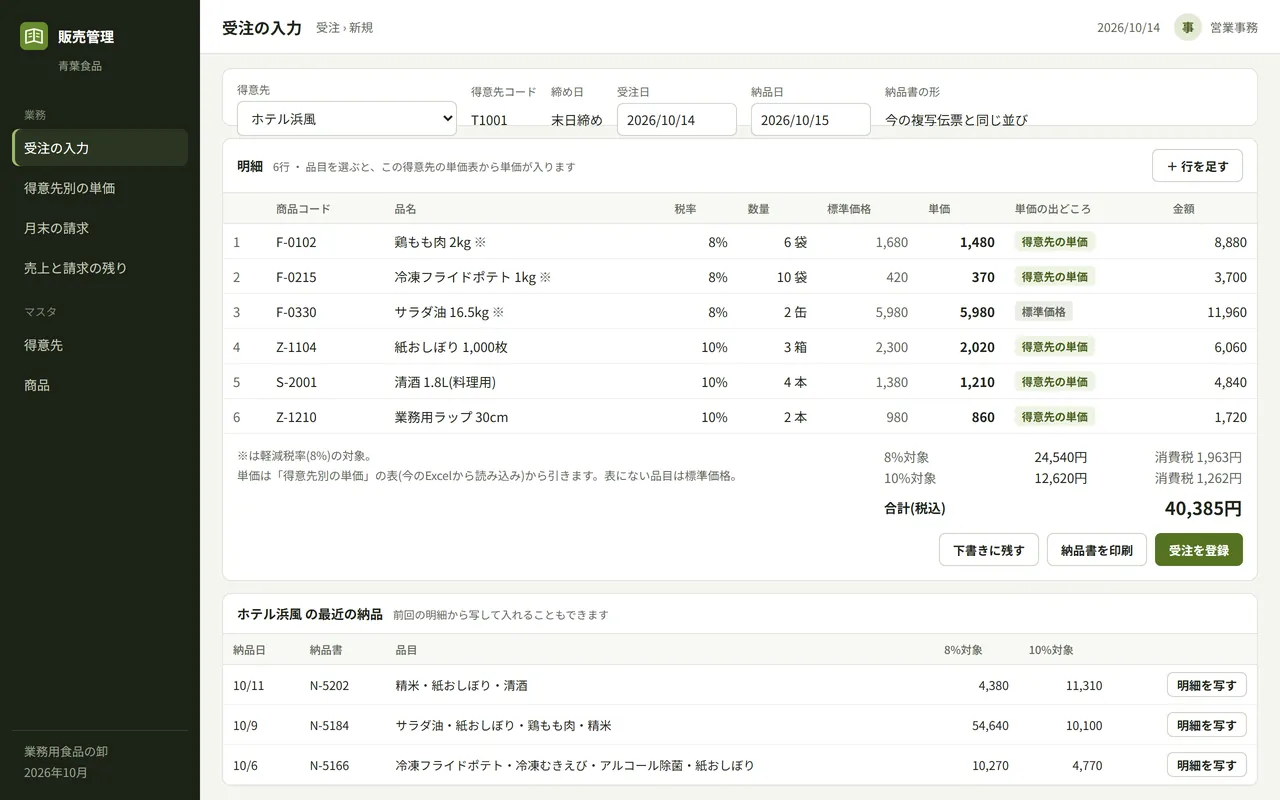The height and width of the screenshot is (800, 1280).
Task: Open the 営業事務 user avatar
Action: click(x=1188, y=27)
